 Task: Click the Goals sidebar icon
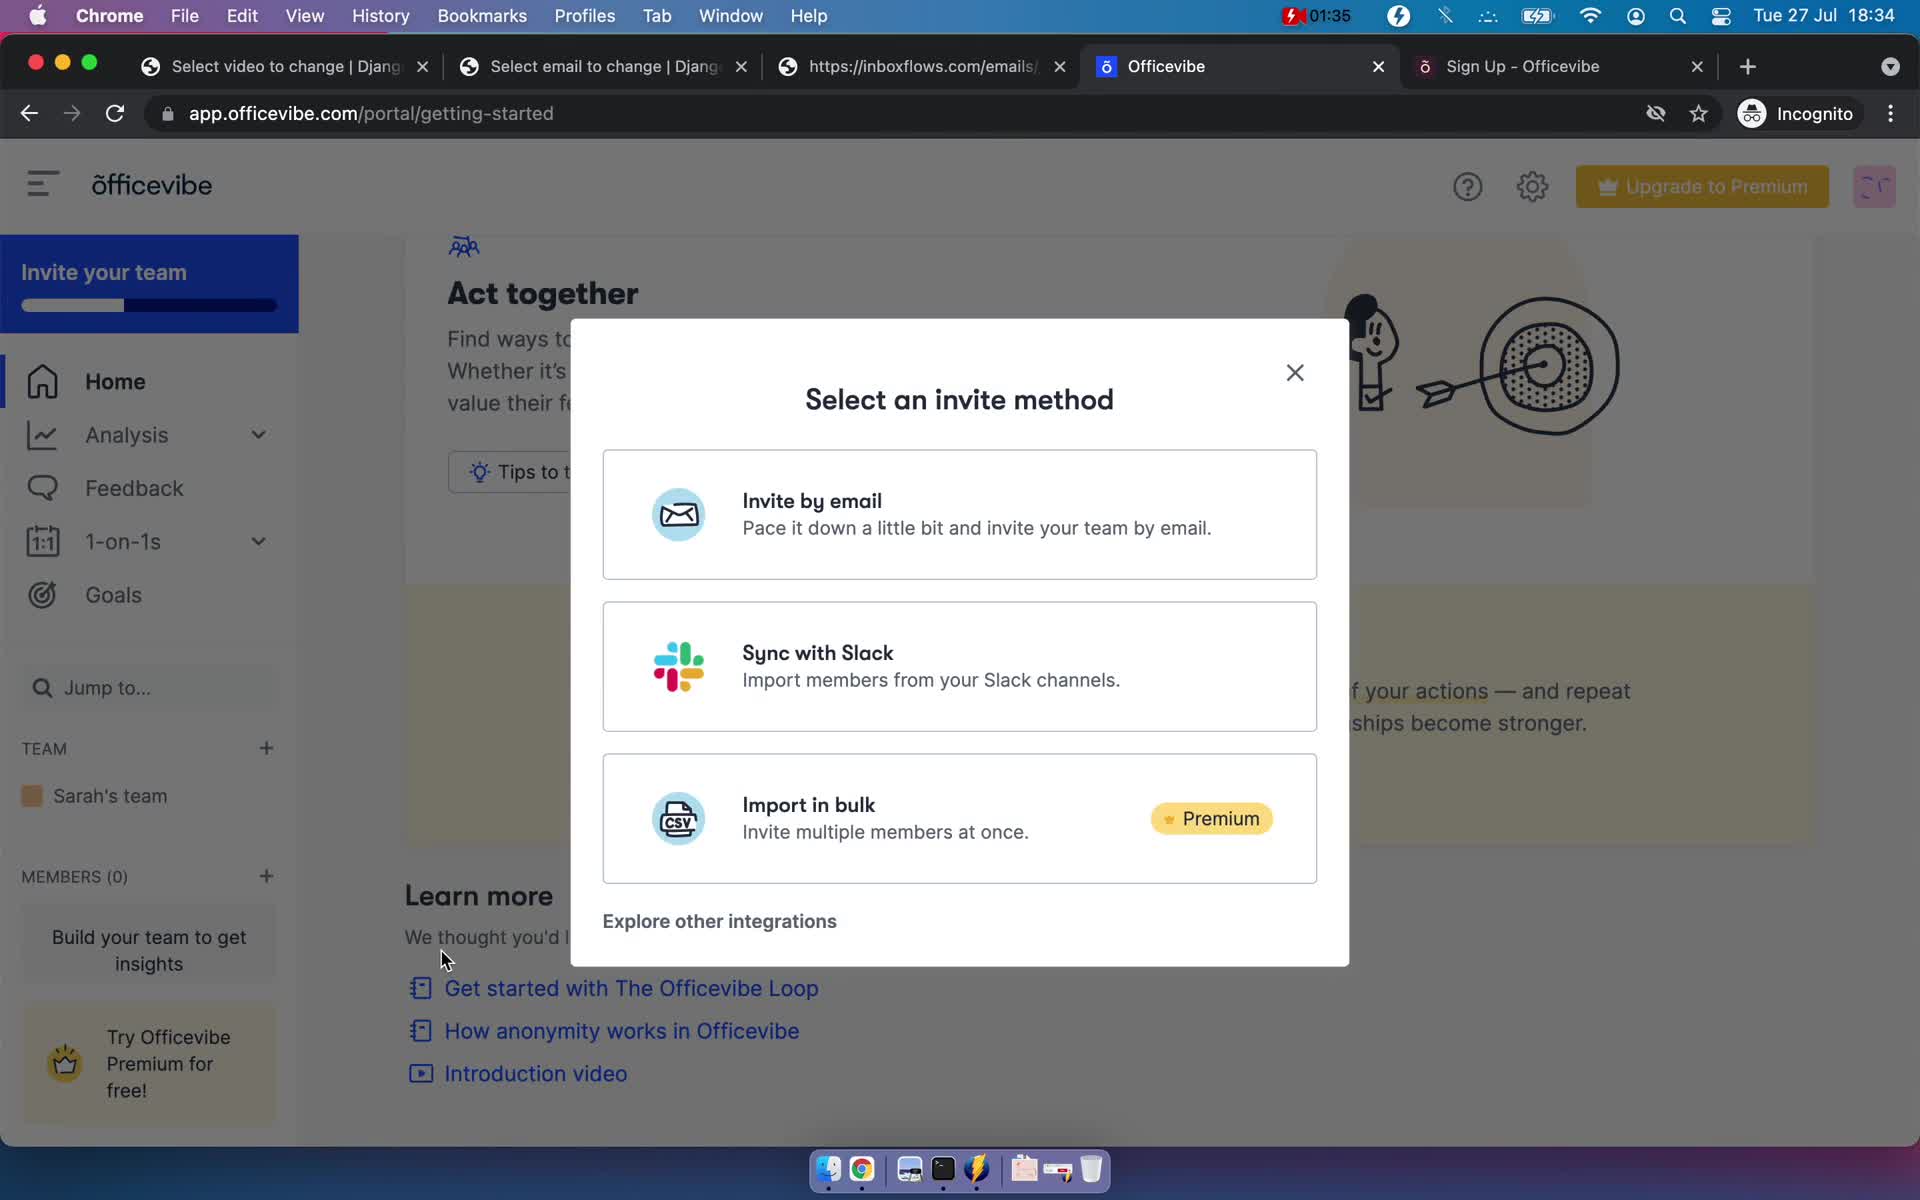tap(43, 594)
